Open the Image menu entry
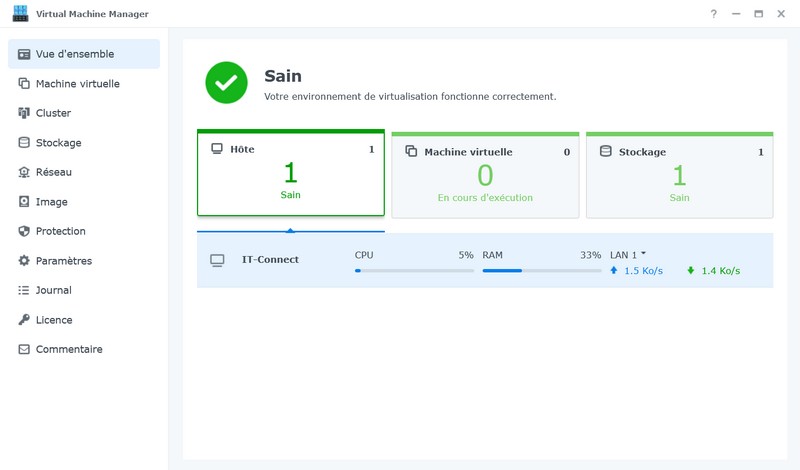 click(x=52, y=202)
